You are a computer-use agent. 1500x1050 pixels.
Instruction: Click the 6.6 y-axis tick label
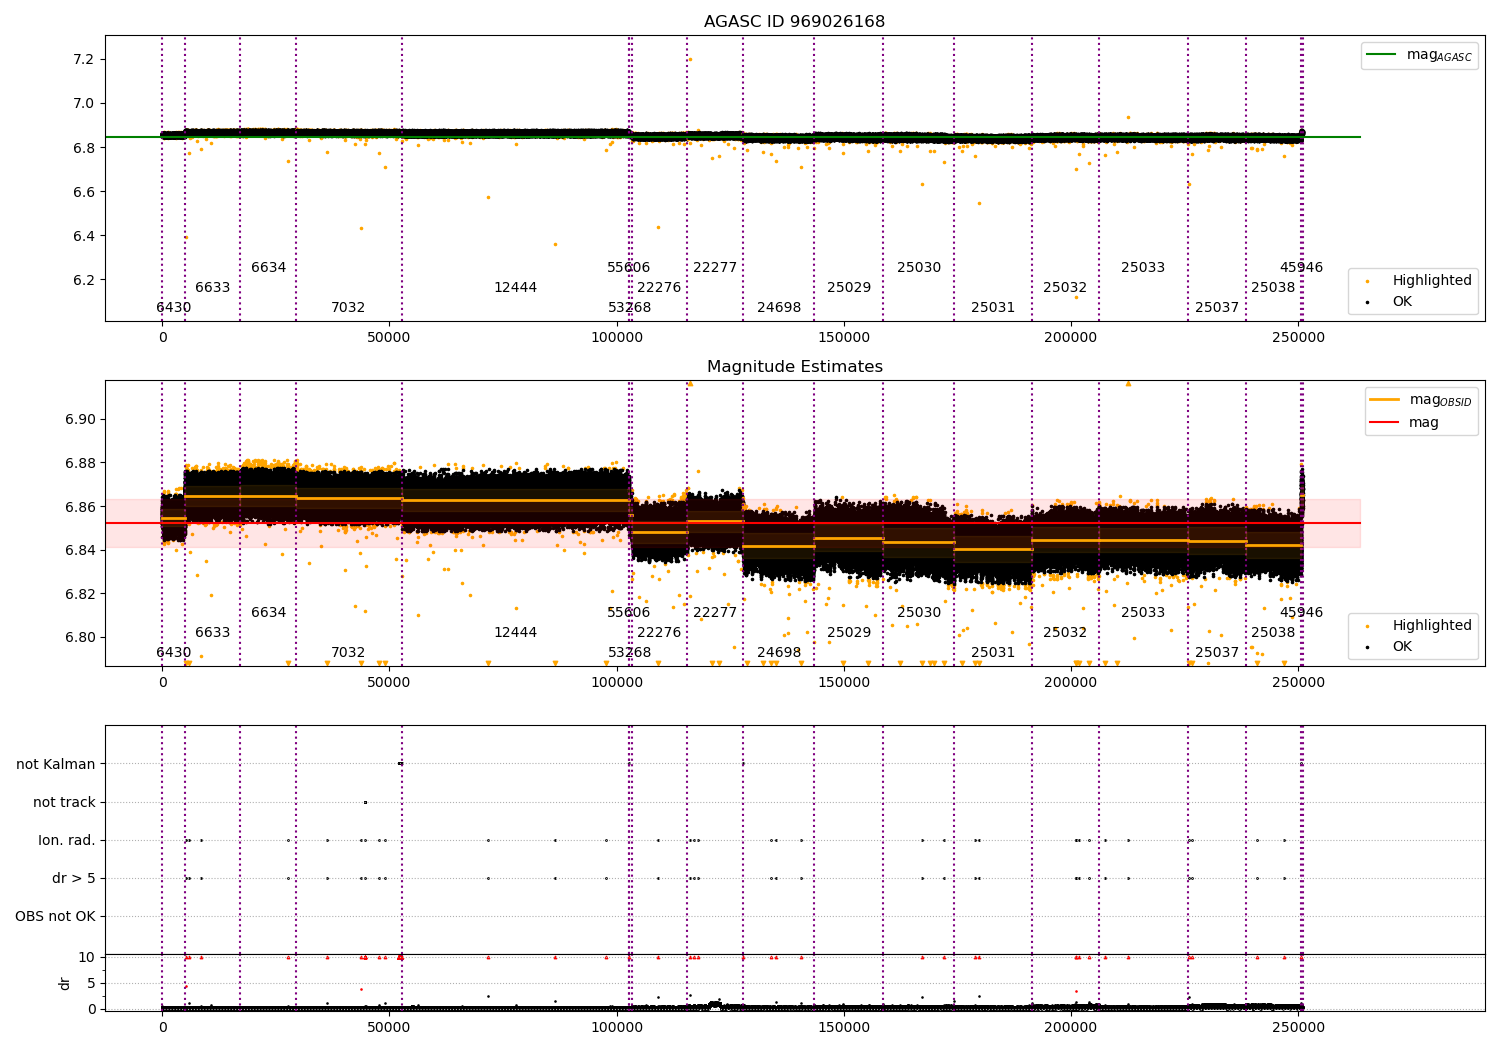click(84, 192)
